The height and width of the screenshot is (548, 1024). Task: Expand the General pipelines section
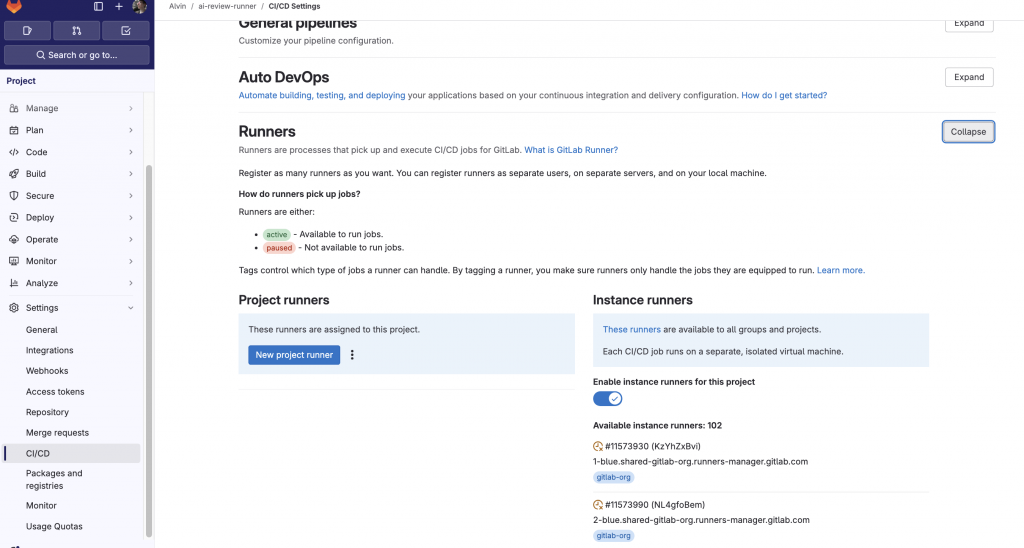[x=969, y=24]
